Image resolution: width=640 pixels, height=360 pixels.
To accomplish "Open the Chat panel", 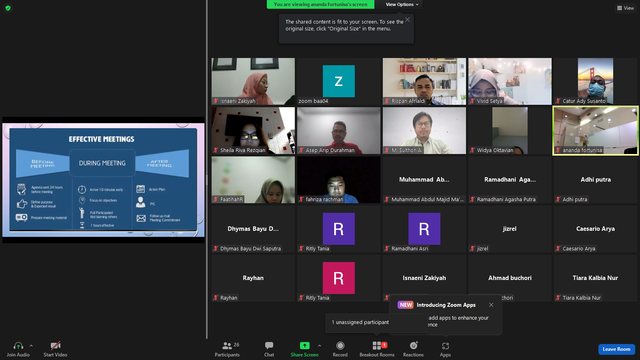I will pos(269,349).
